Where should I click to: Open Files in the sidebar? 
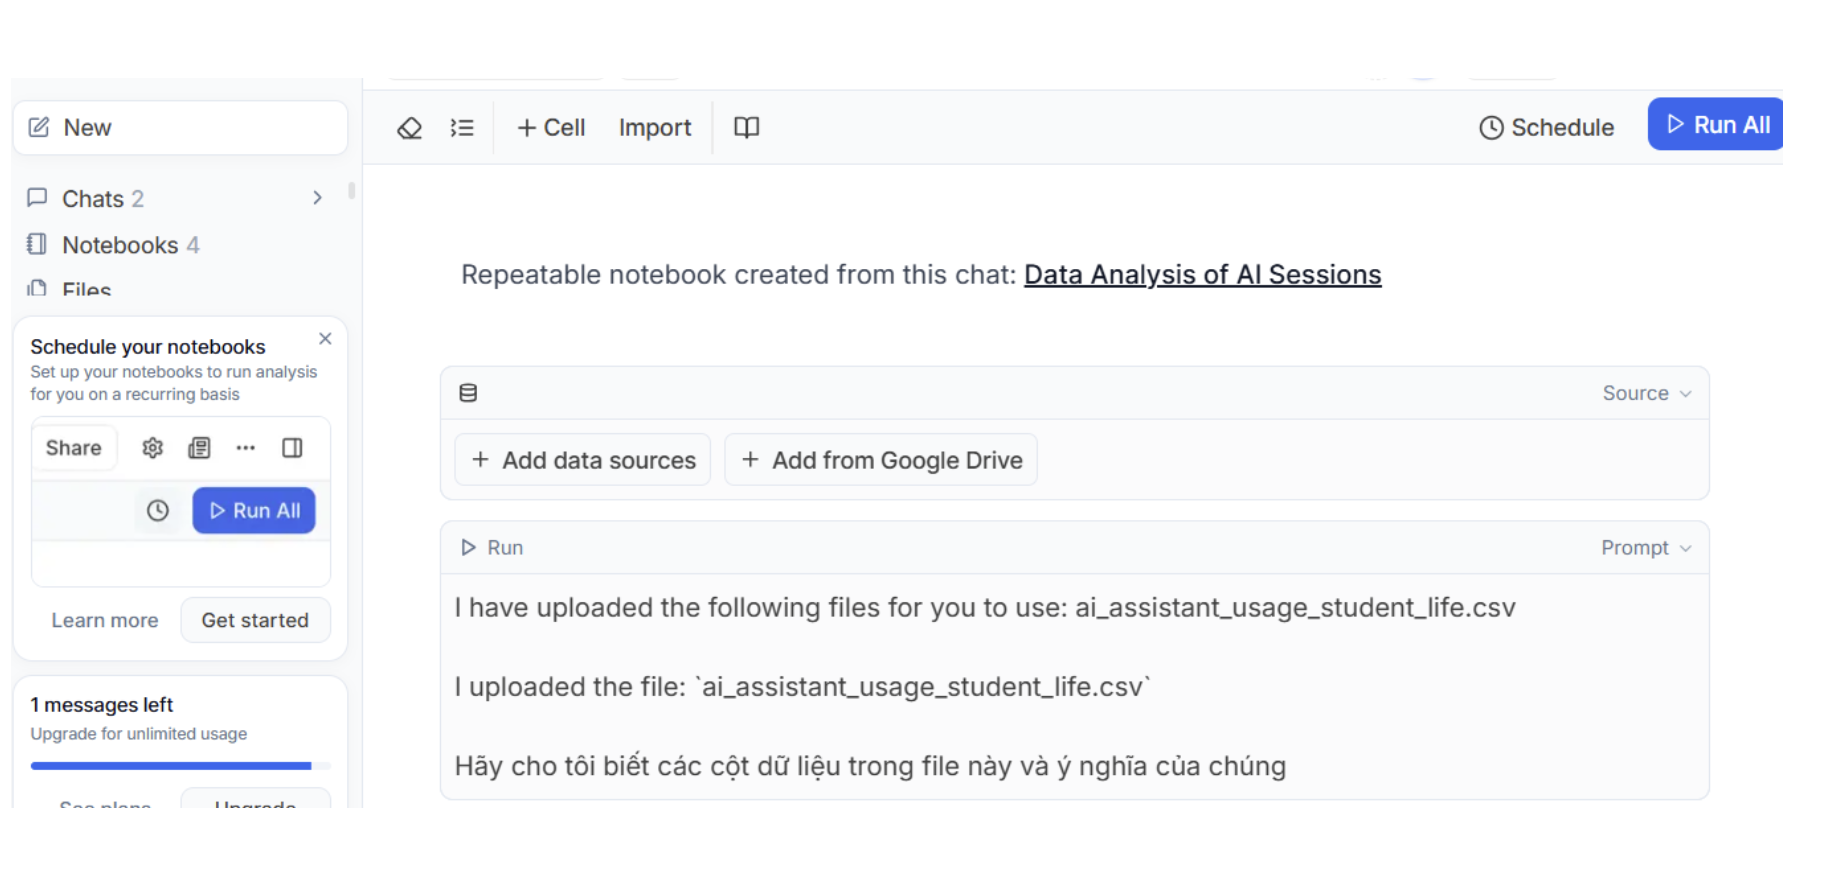pos(86,289)
